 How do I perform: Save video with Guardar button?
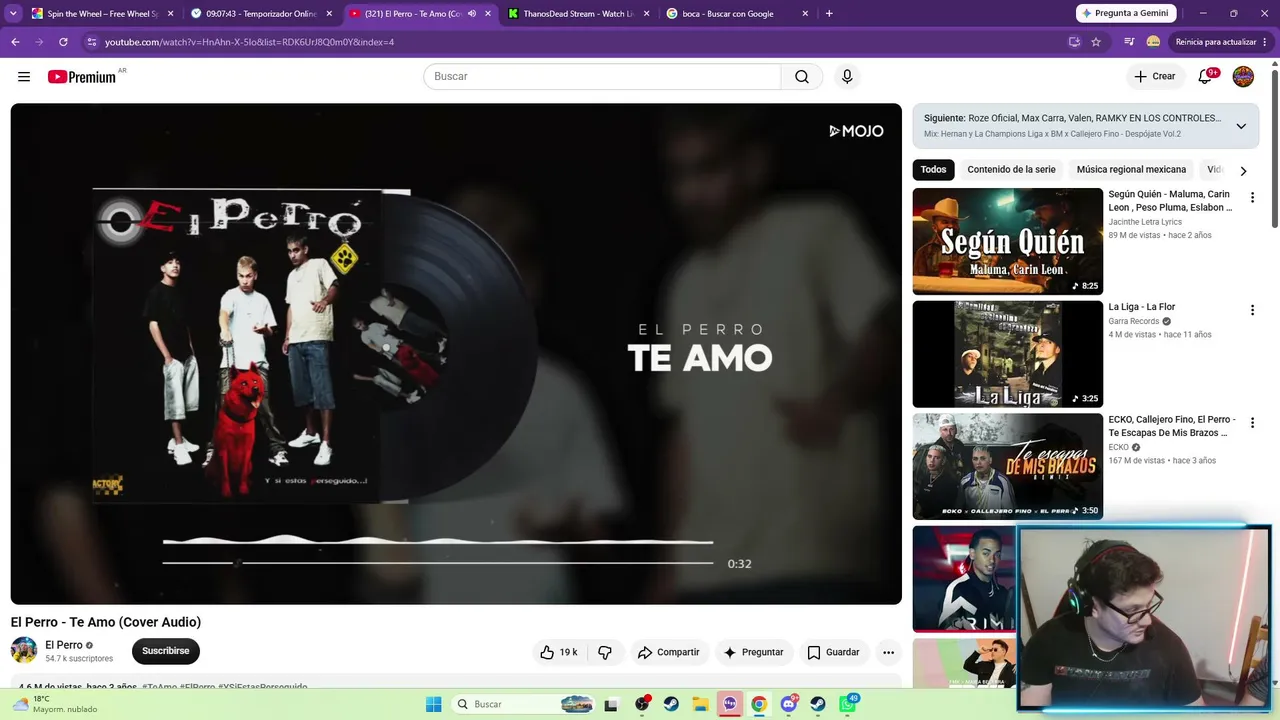[833, 652]
